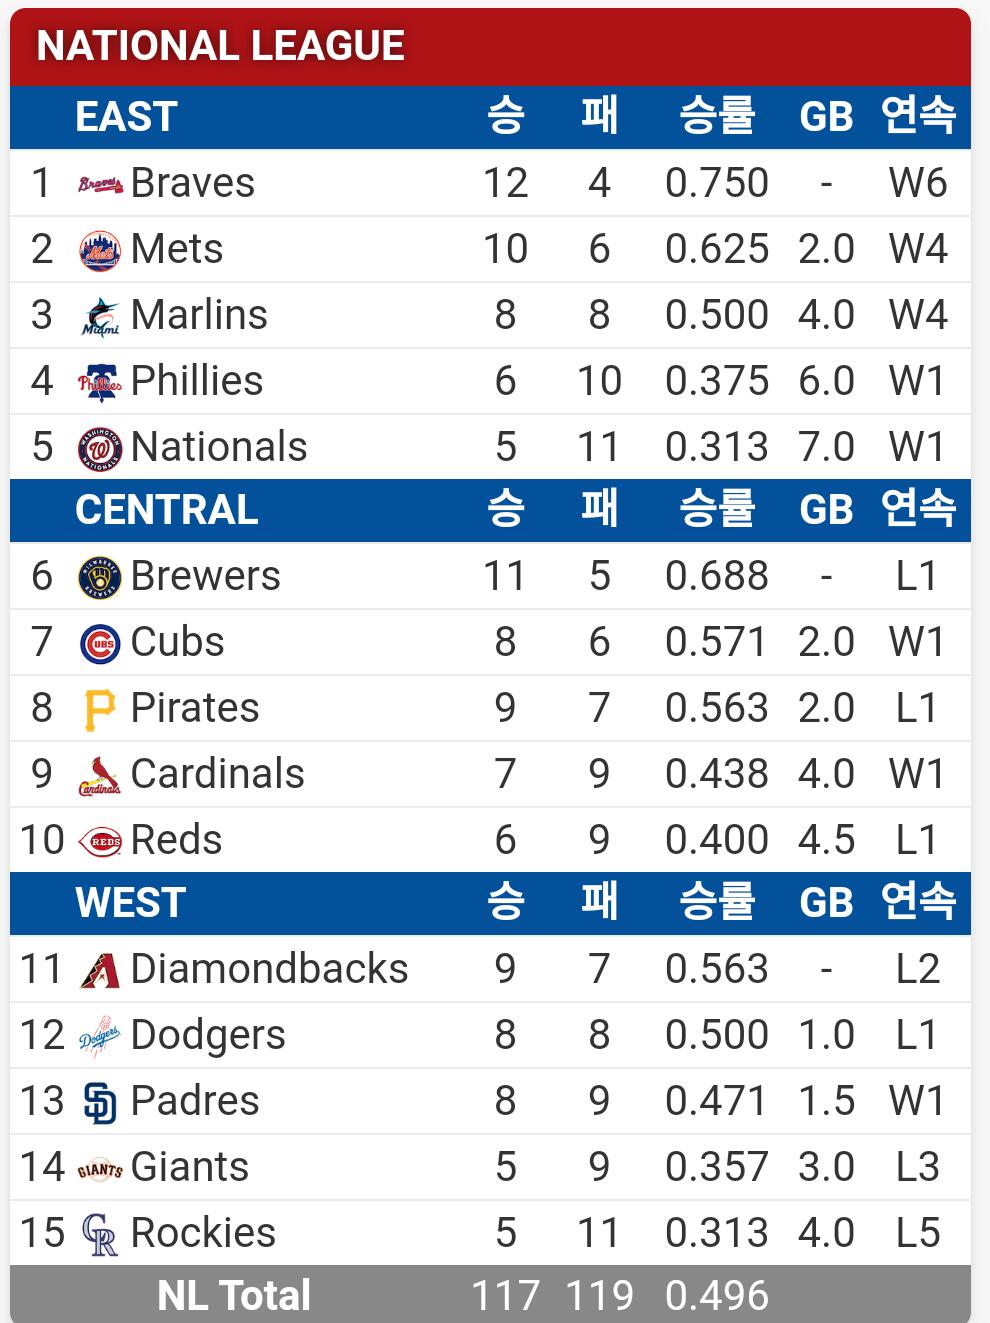Image resolution: width=990 pixels, height=1323 pixels.
Task: Click the EAST division header
Action: click(x=127, y=117)
